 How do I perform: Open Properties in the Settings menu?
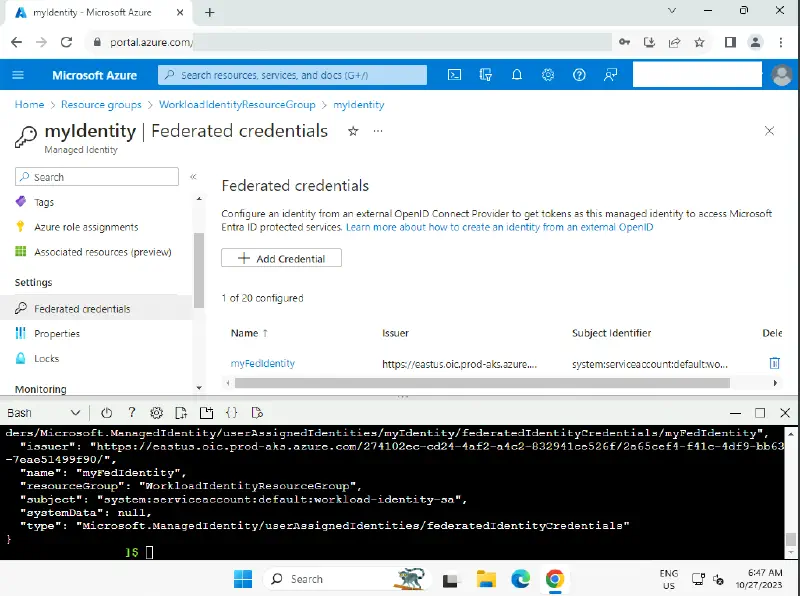57,334
